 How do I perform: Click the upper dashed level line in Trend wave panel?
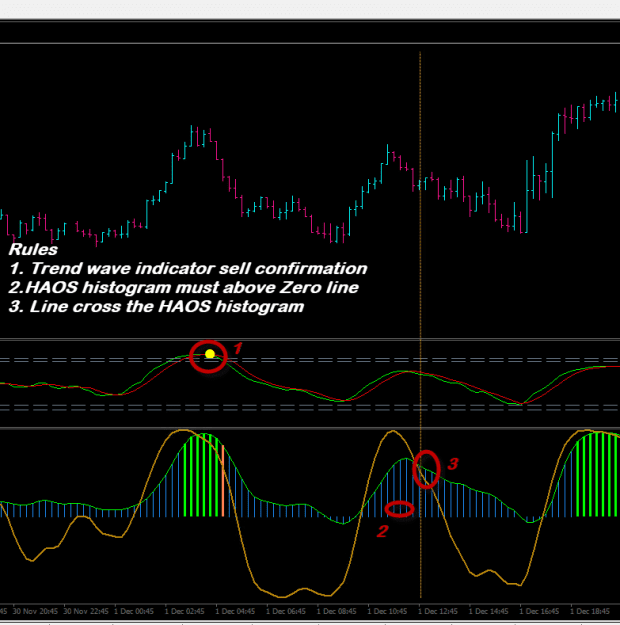(x=310, y=360)
